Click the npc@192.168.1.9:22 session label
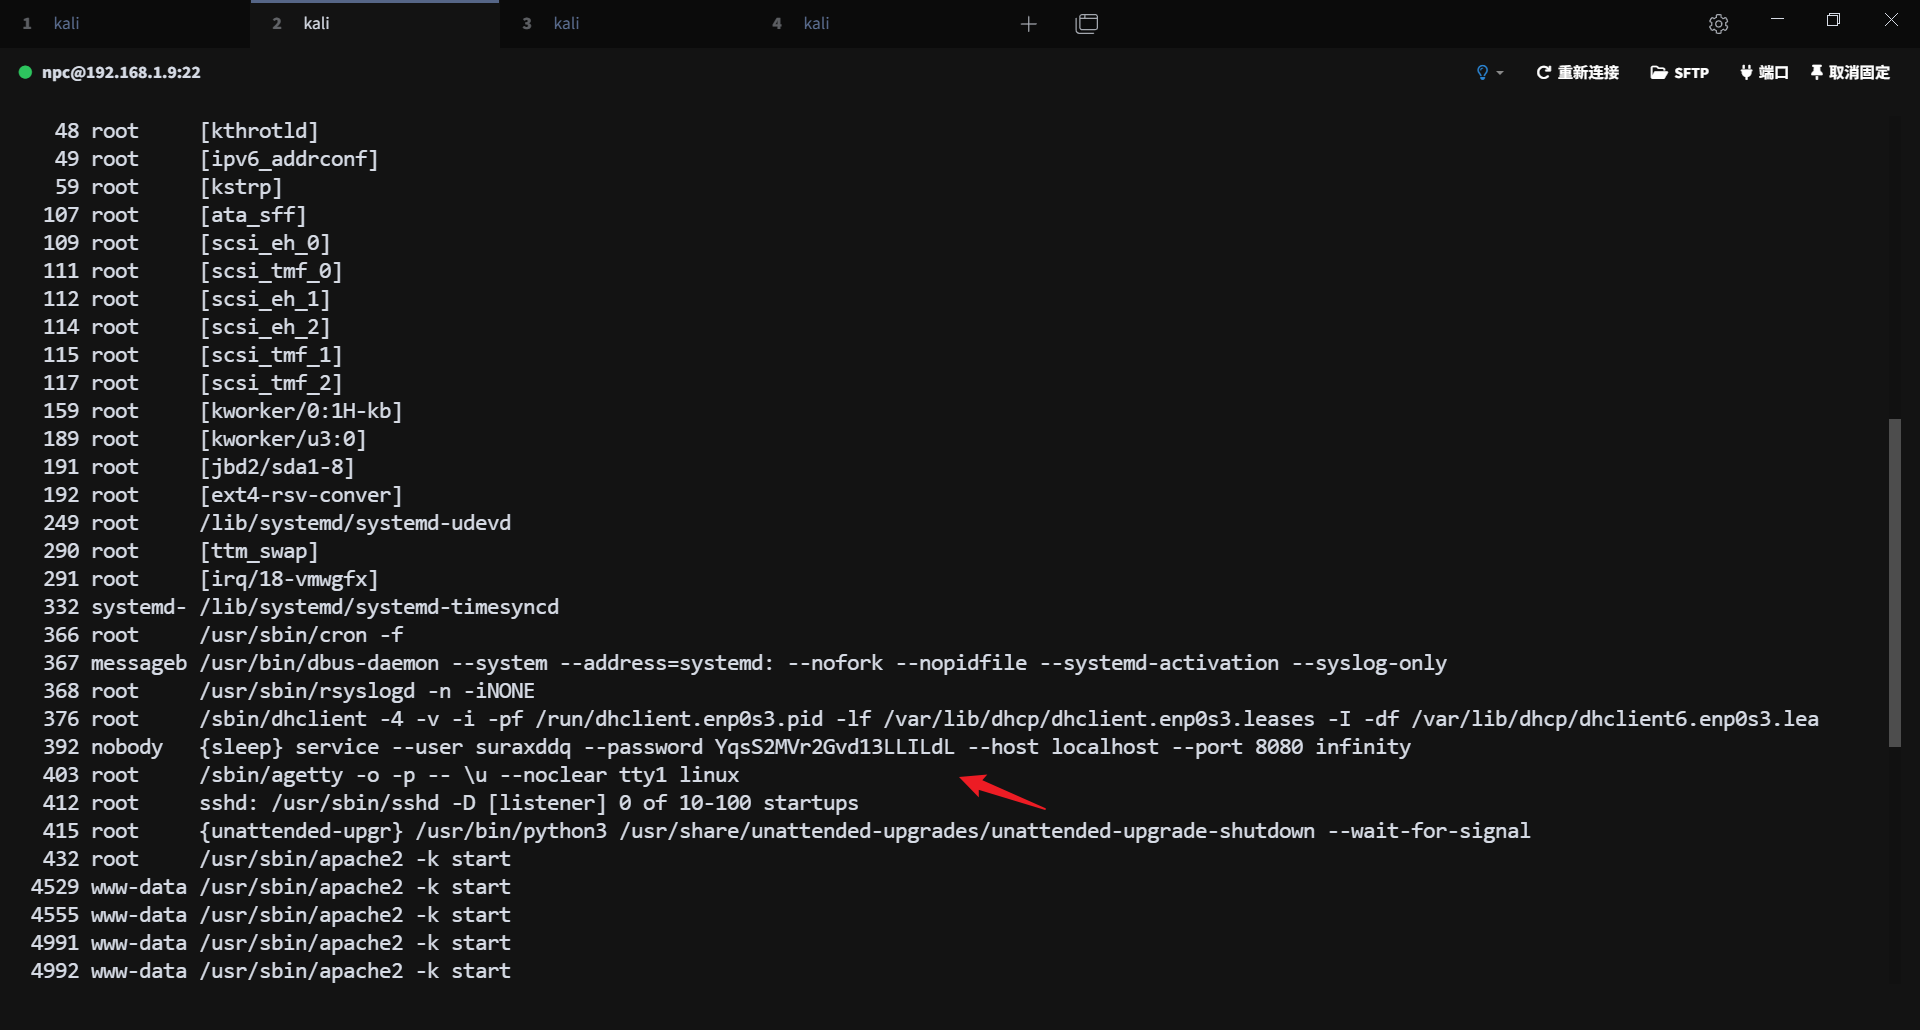This screenshot has height=1030, width=1920. pyautogui.click(x=121, y=72)
